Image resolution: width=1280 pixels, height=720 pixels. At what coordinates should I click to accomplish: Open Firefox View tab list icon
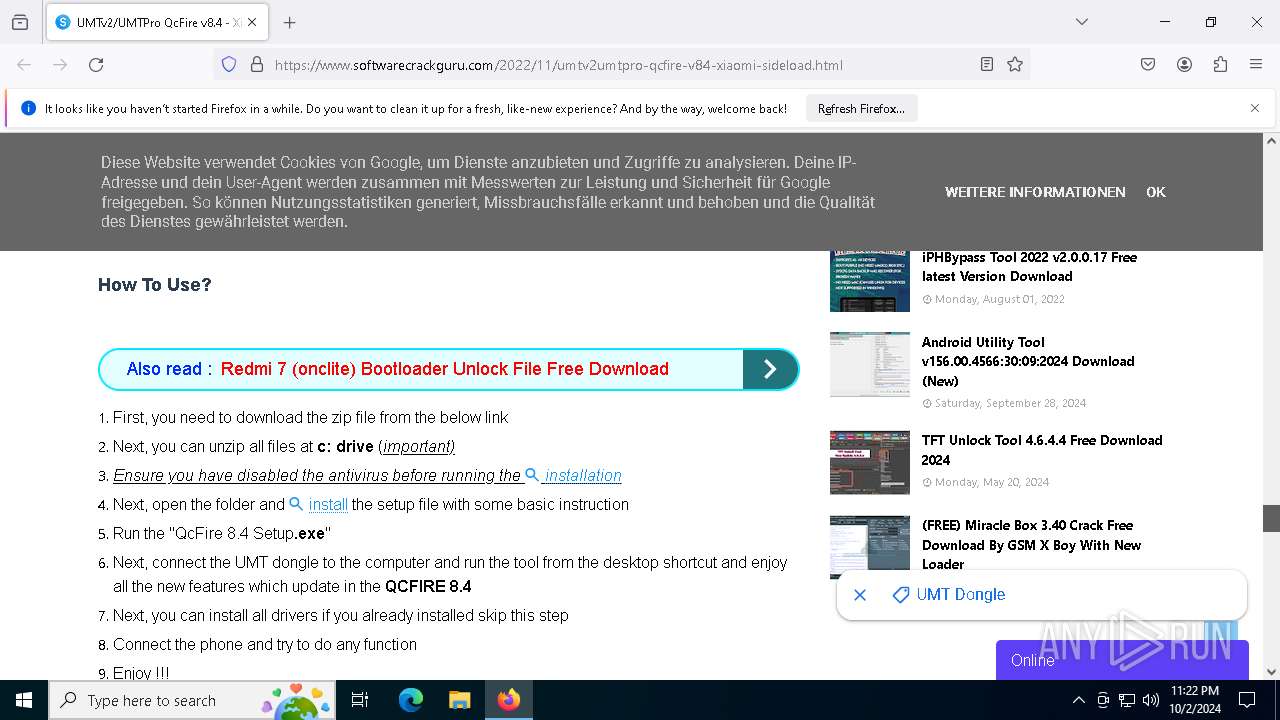(20, 22)
